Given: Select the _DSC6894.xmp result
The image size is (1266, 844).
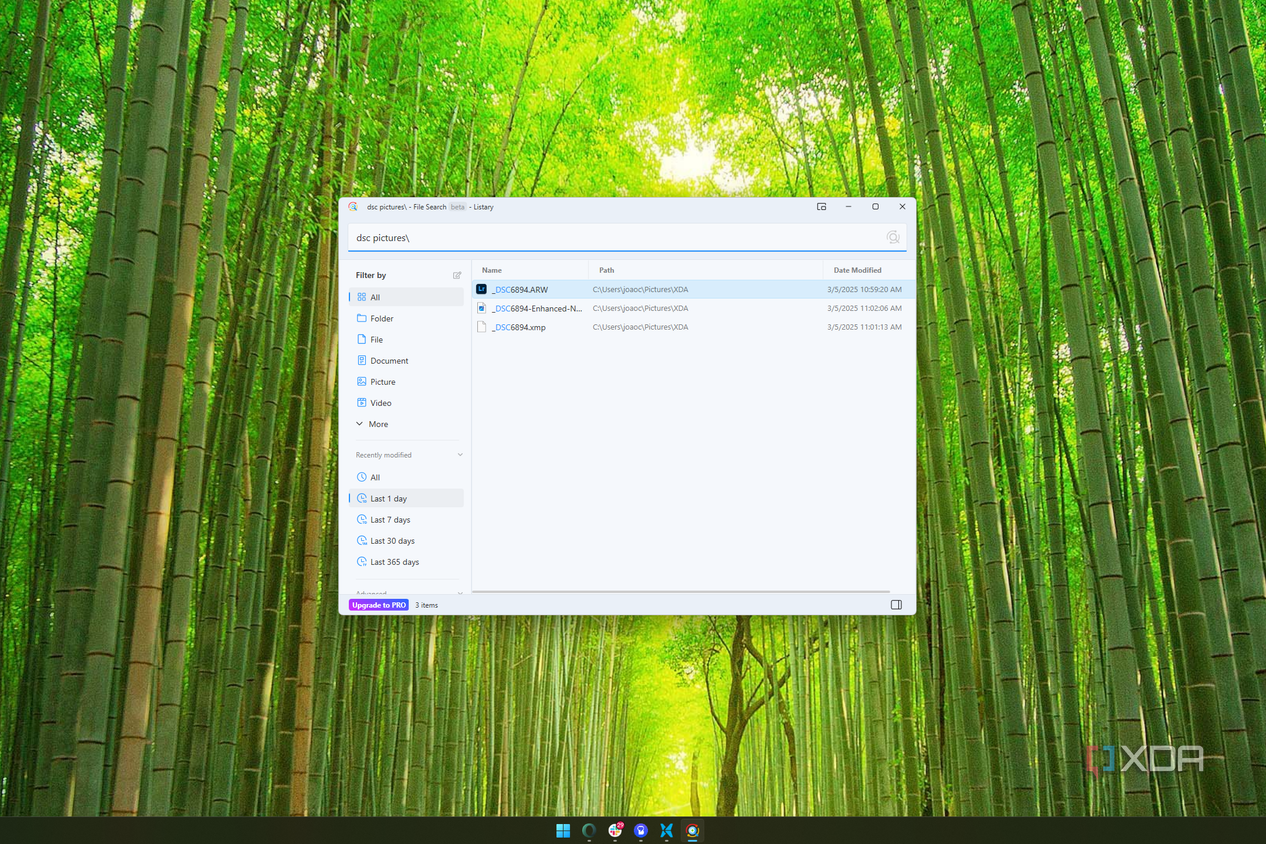Looking at the screenshot, I should tap(692, 327).
